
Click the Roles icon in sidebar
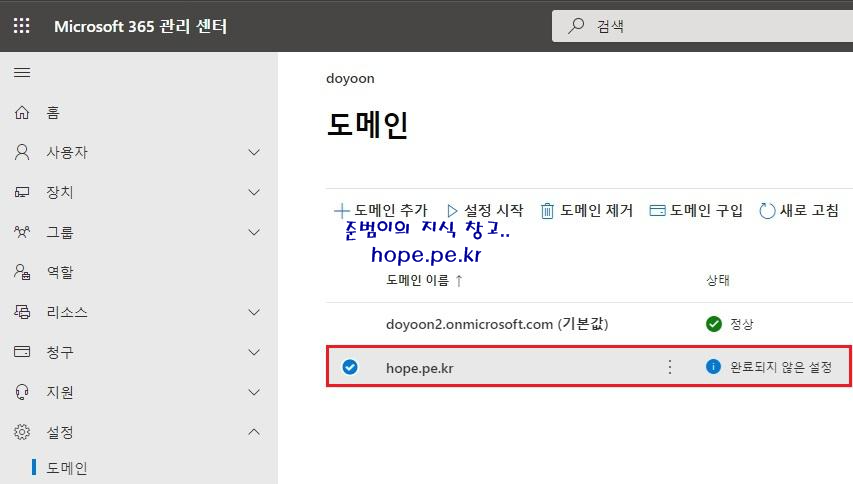[22, 272]
